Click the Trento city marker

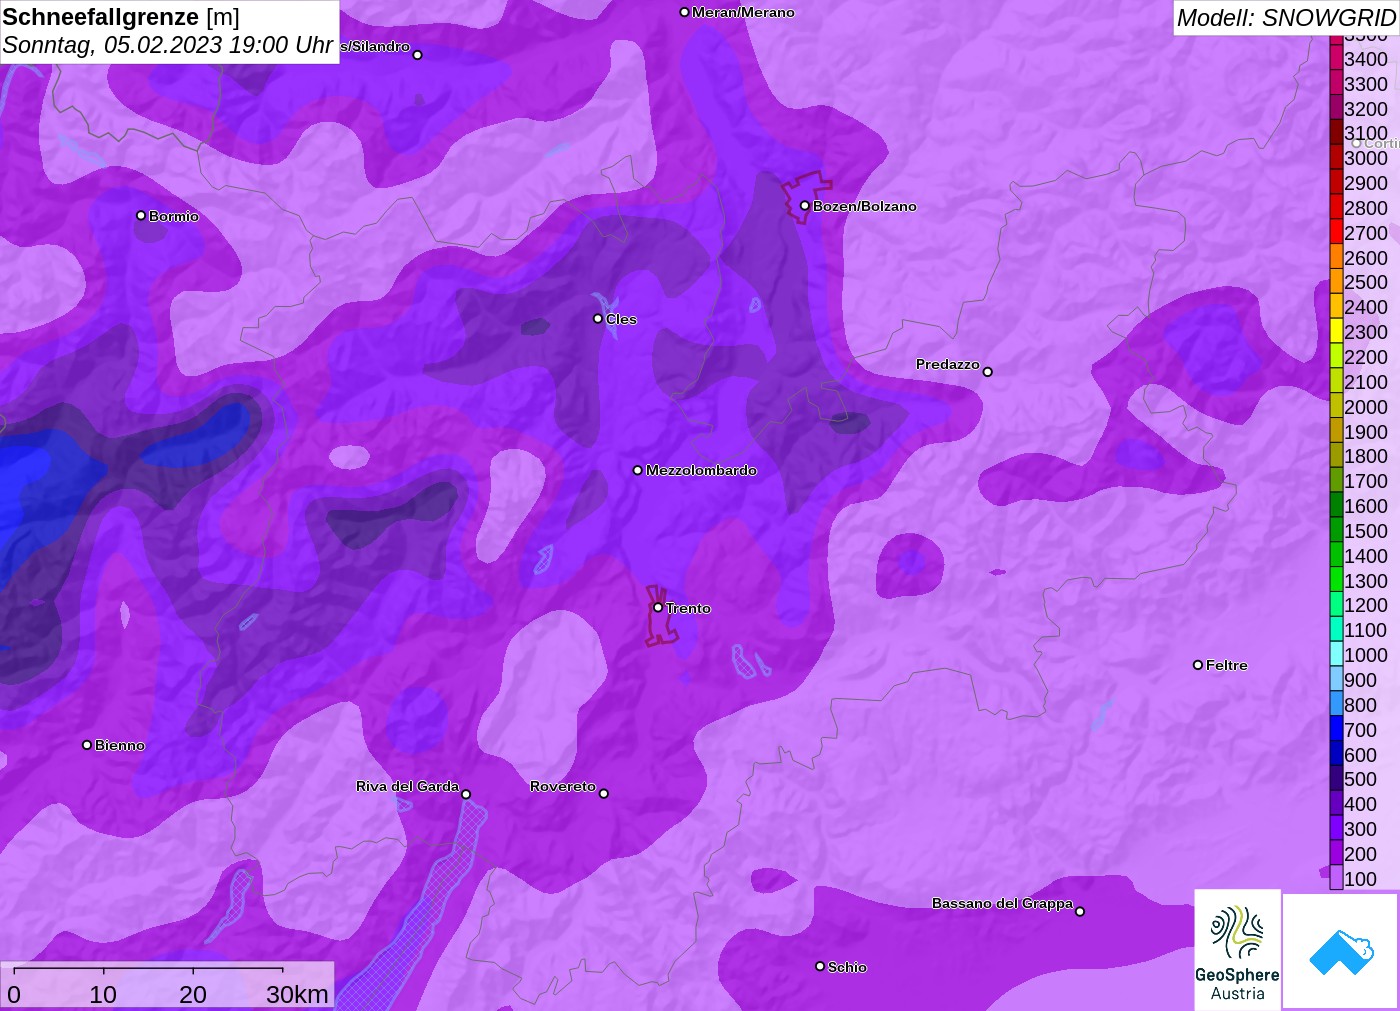(658, 607)
